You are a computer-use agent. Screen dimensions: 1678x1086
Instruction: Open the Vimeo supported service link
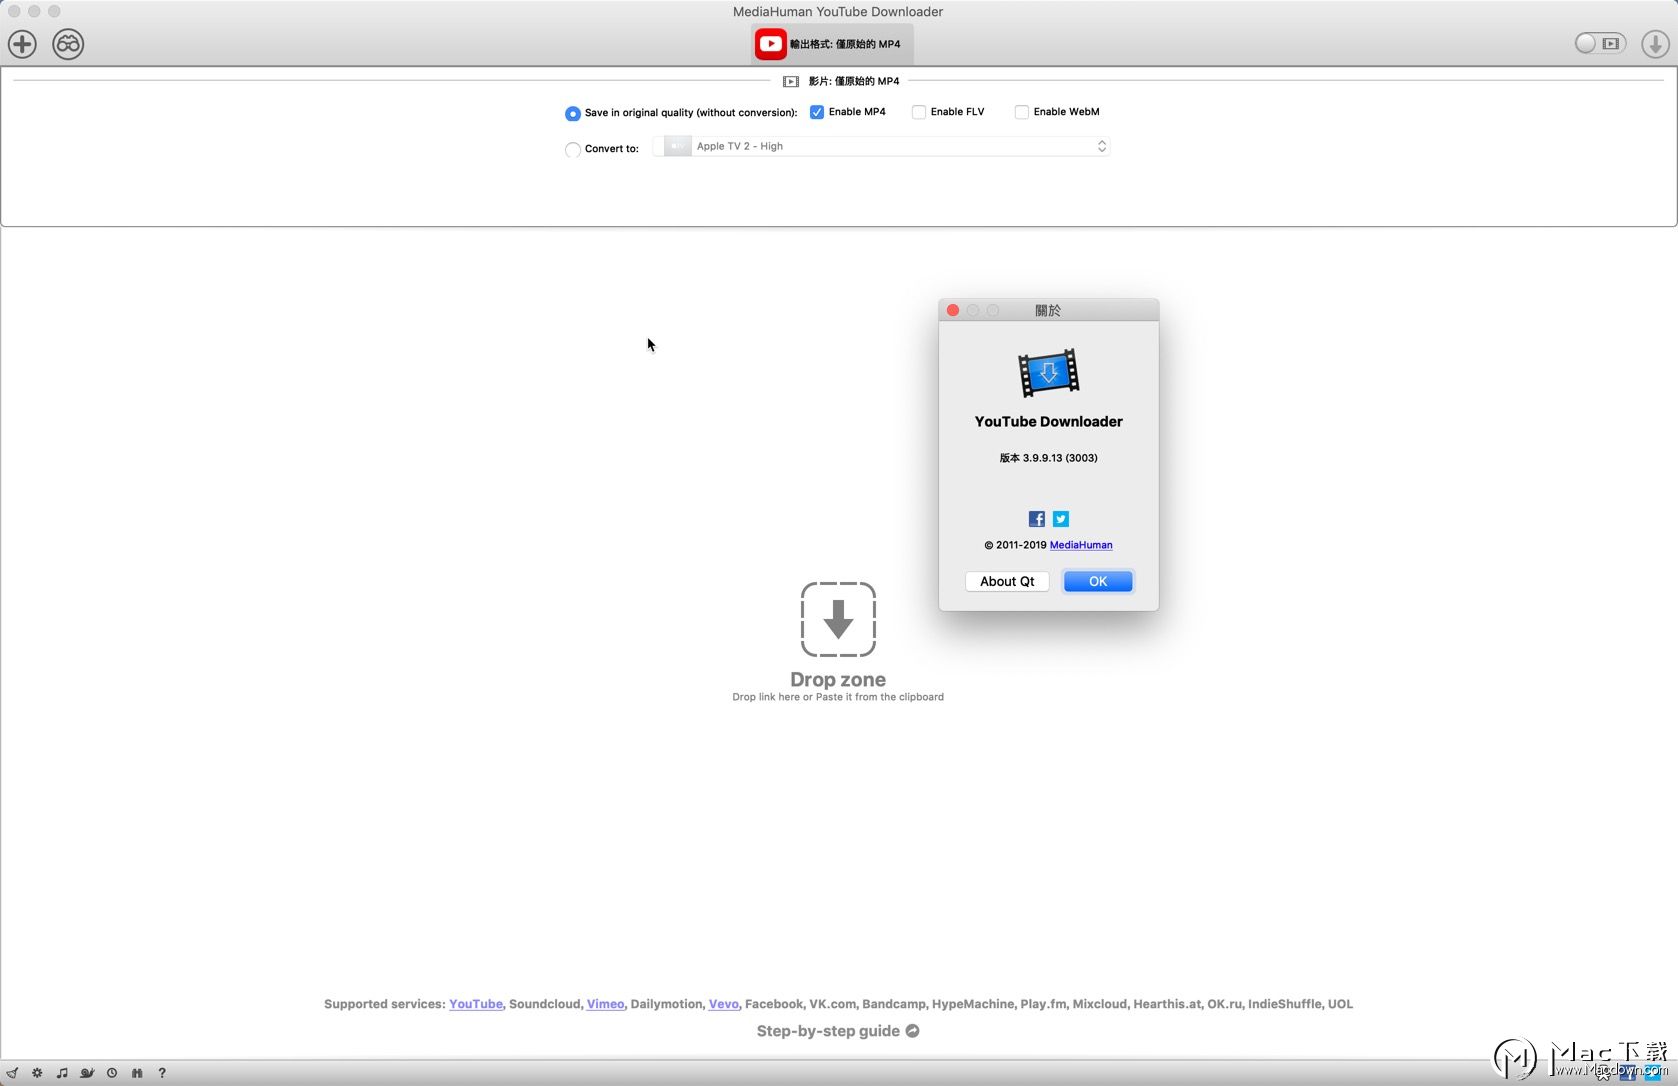point(605,1004)
